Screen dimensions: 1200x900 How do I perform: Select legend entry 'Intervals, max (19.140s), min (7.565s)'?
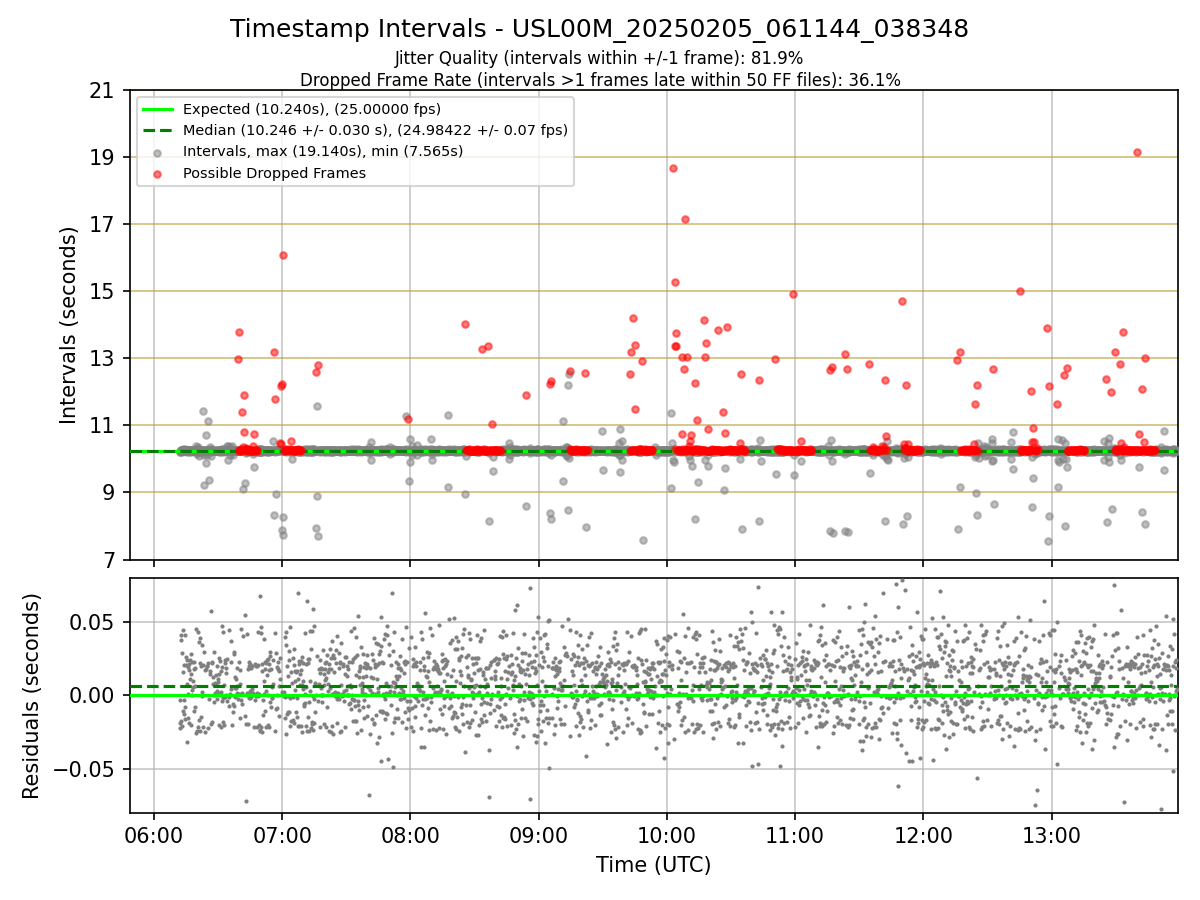coord(323,152)
